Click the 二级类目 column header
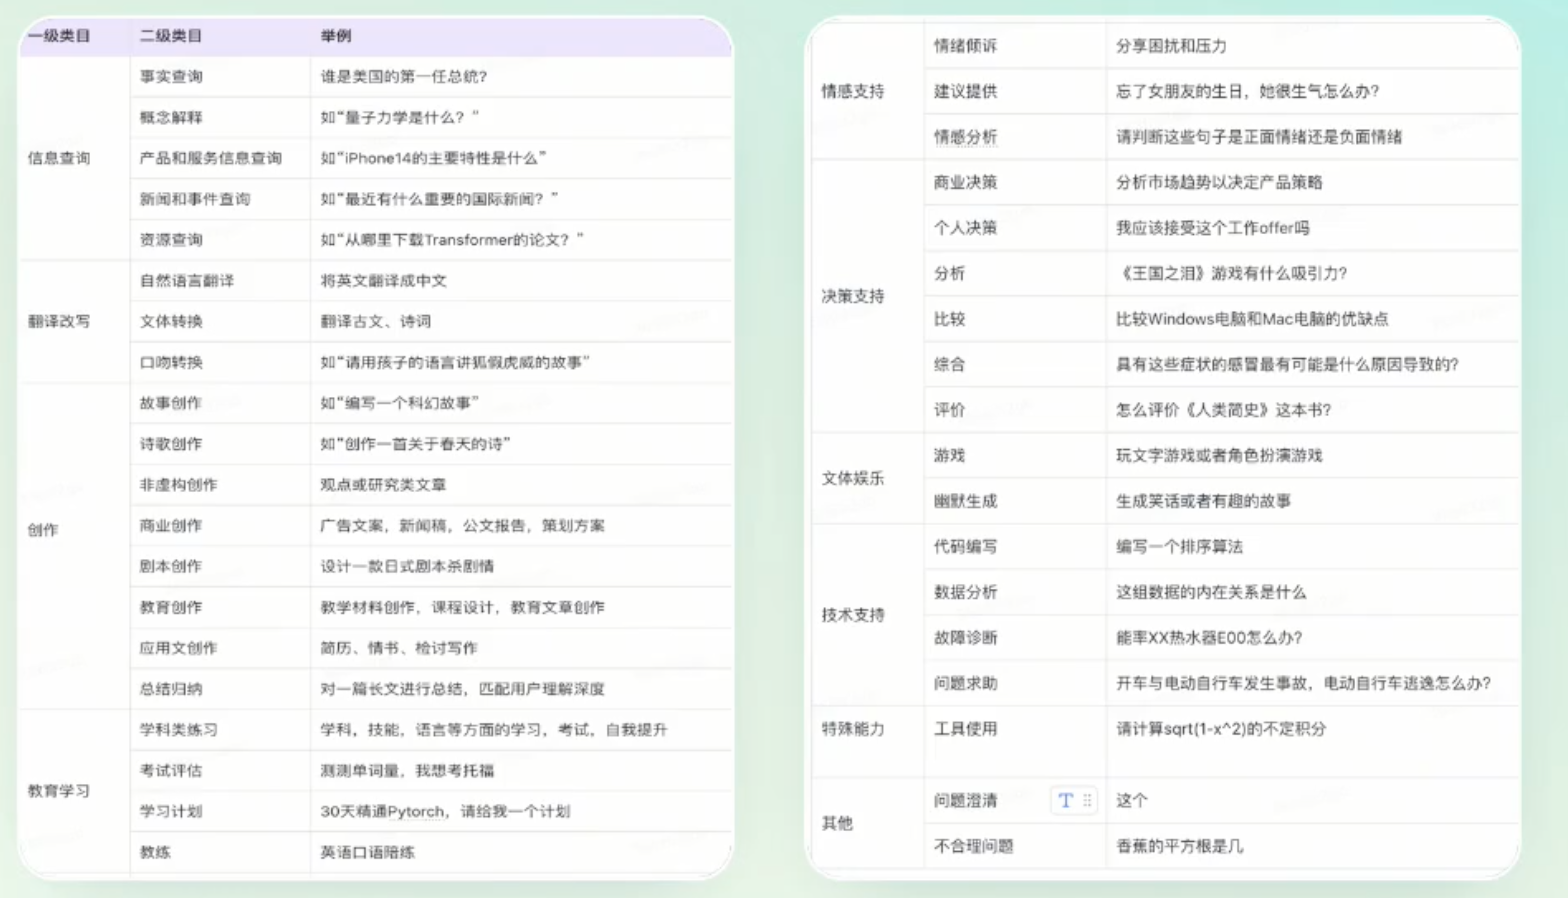The width and height of the screenshot is (1568, 898). point(171,36)
